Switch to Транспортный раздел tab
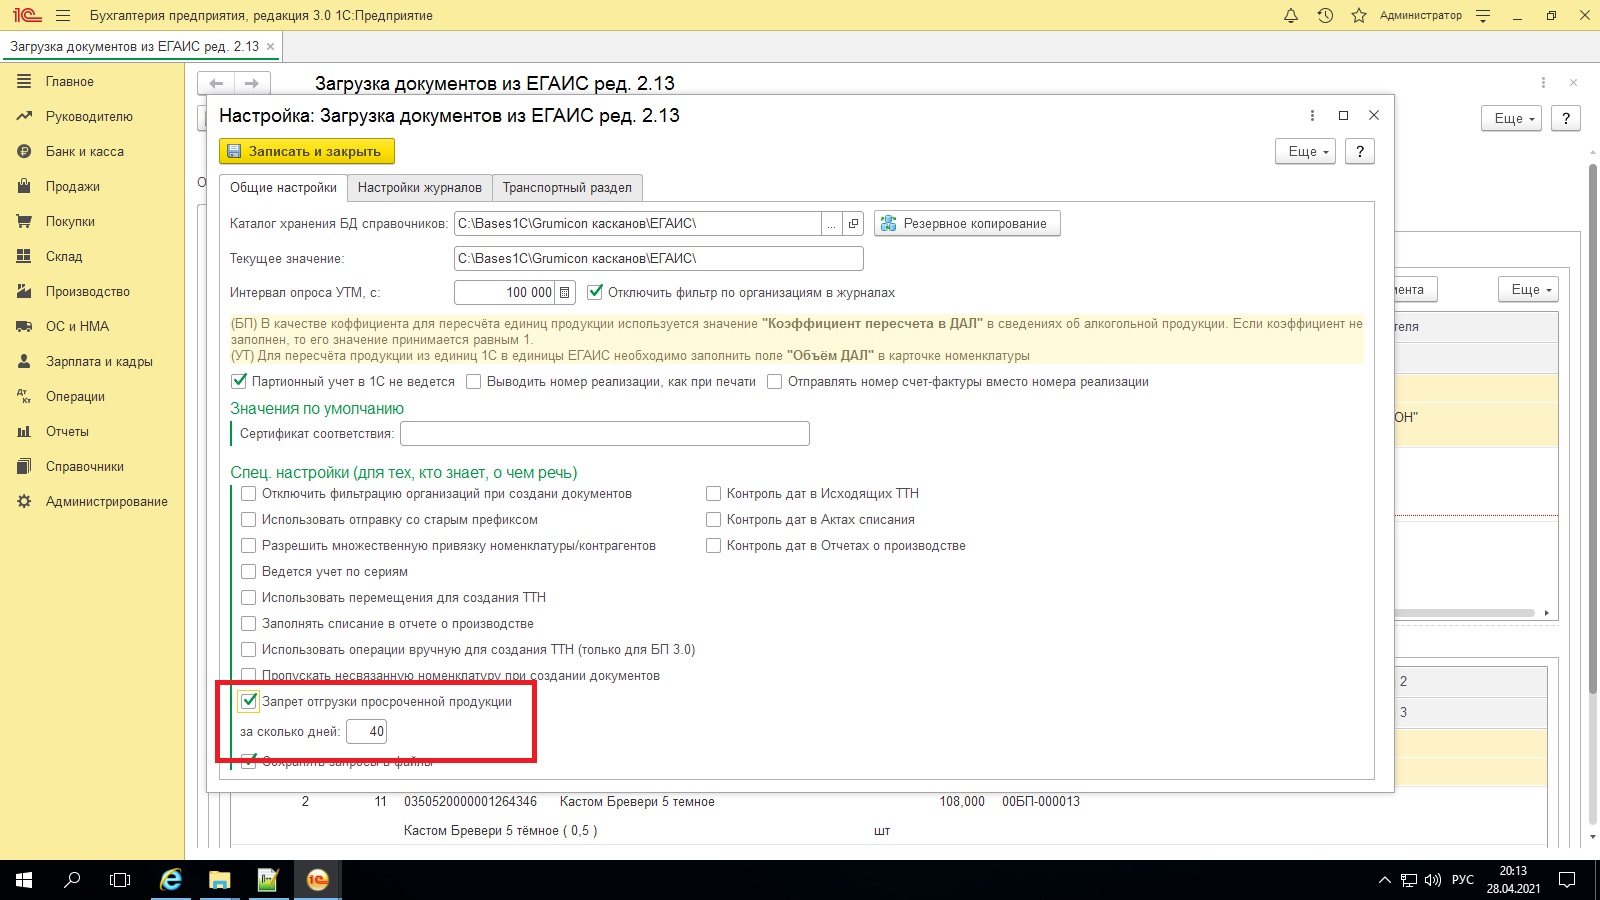 [567, 188]
